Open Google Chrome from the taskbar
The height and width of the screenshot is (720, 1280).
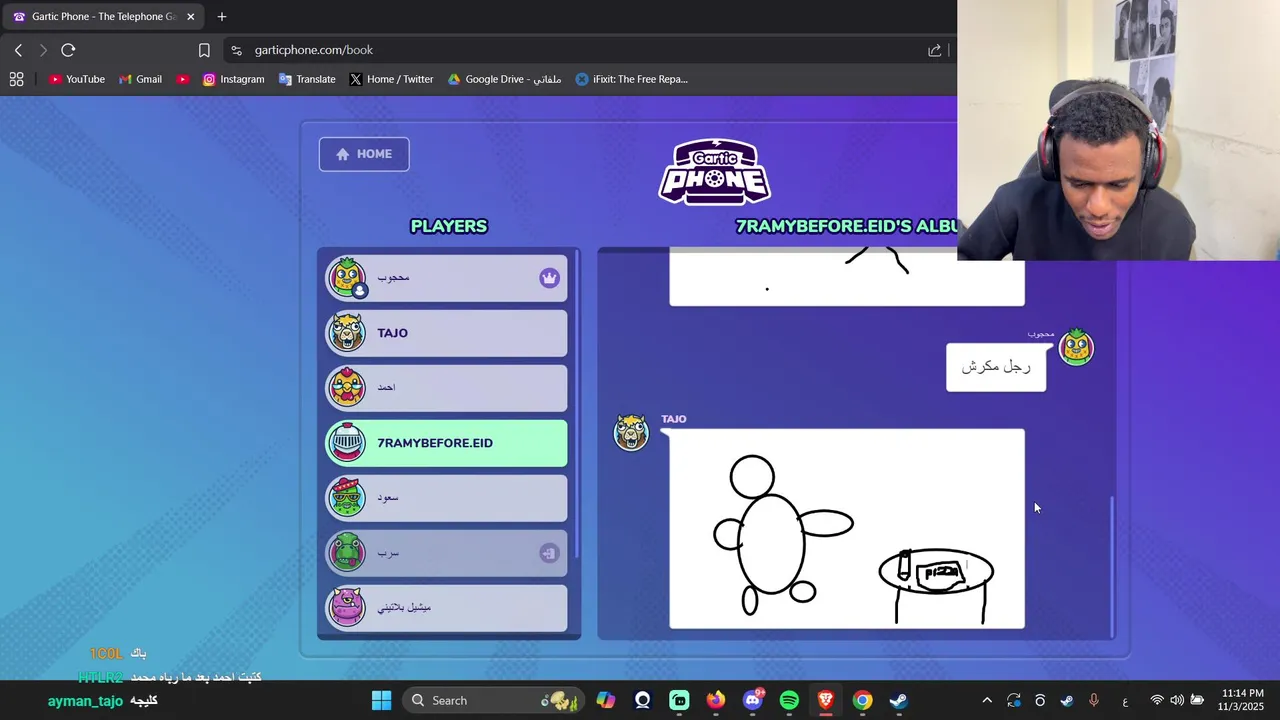[862, 700]
